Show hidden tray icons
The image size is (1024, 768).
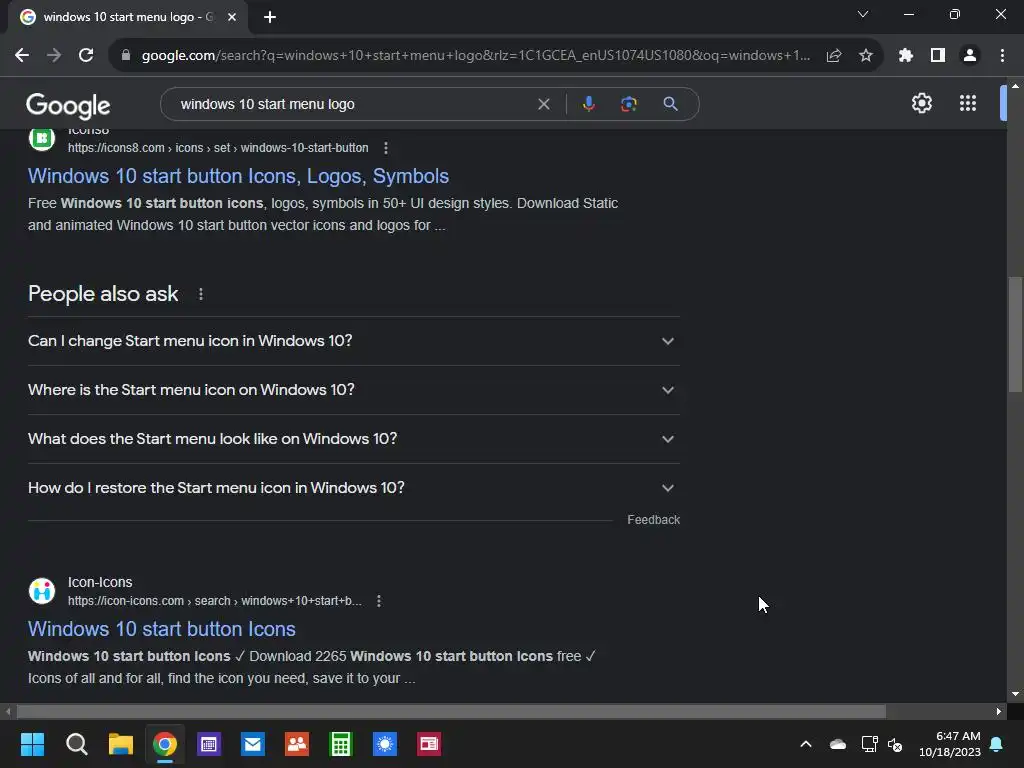coord(806,744)
